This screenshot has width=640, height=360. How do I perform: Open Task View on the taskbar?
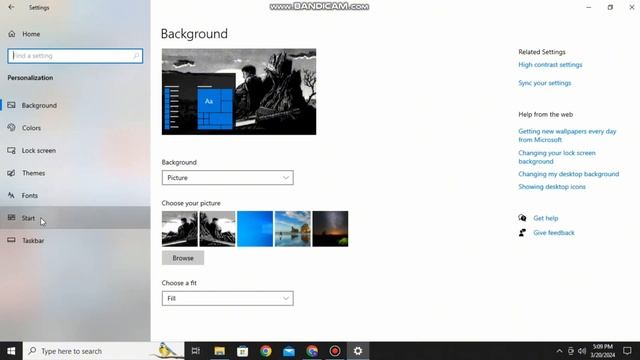pos(196,351)
